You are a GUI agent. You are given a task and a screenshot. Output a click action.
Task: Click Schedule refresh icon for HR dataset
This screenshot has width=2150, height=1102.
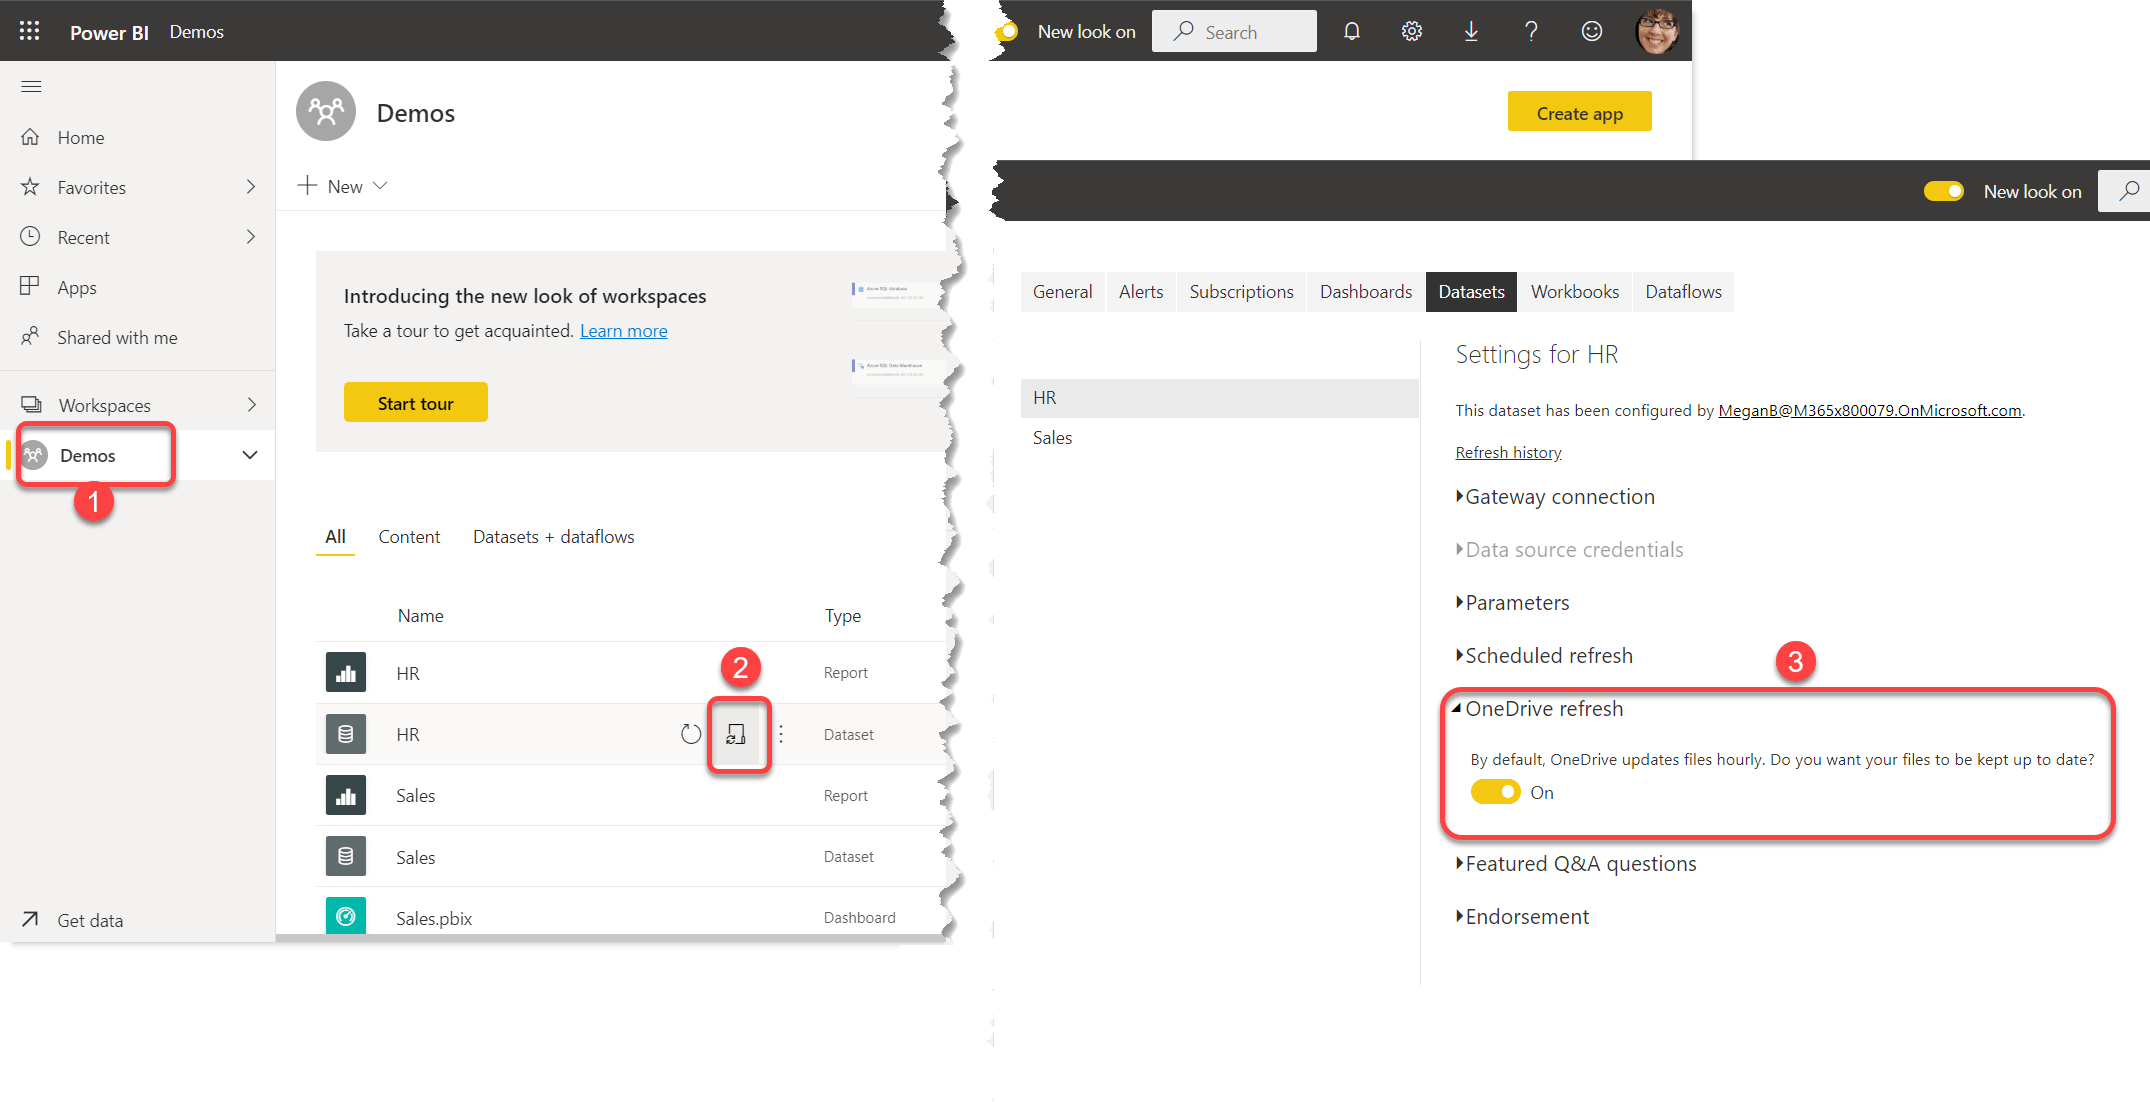[x=737, y=734]
